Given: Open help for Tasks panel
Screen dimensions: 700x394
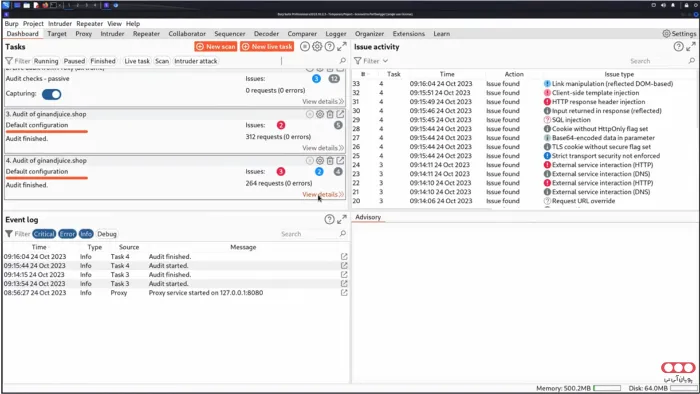Looking at the screenshot, I should 329,46.
